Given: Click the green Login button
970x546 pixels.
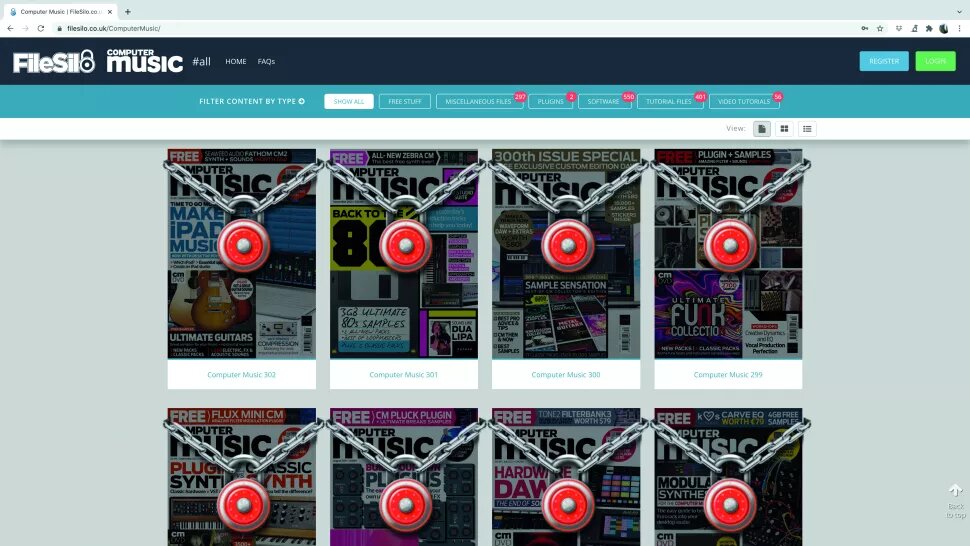Looking at the screenshot, I should (x=935, y=61).
